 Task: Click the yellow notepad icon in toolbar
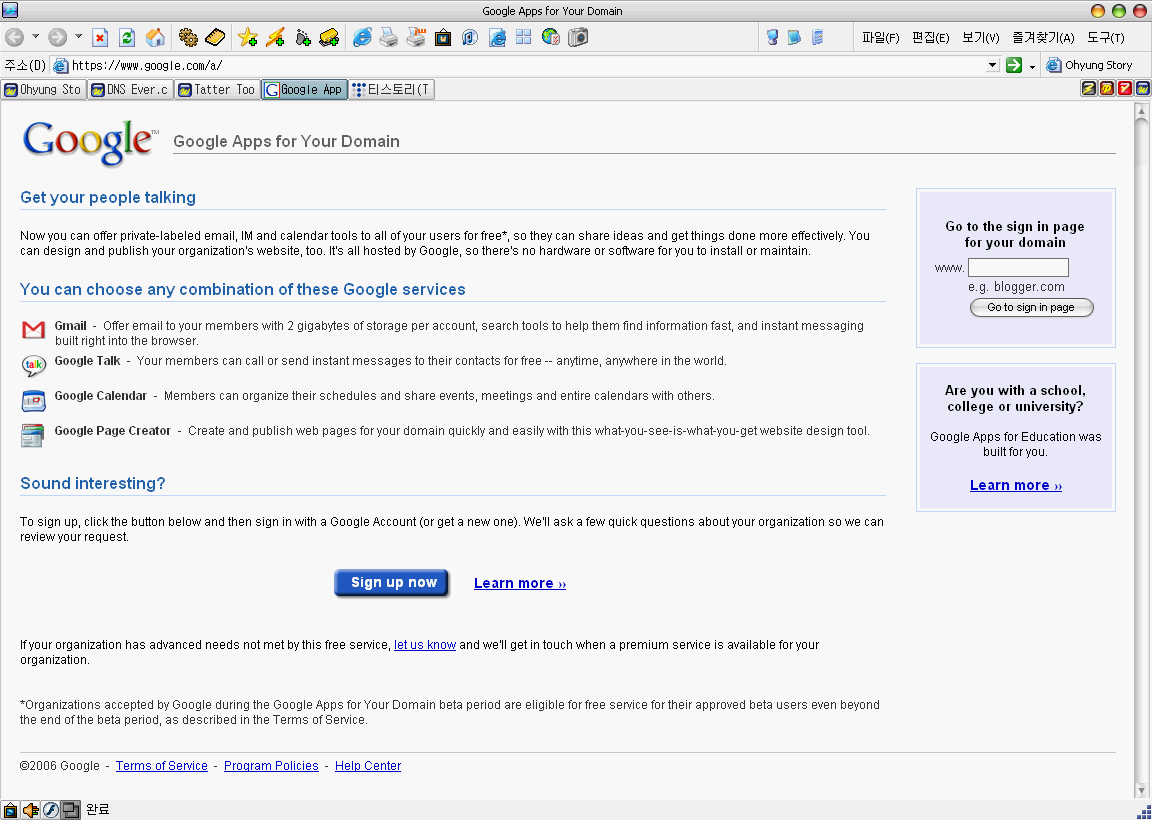pyautogui.click(x=215, y=37)
